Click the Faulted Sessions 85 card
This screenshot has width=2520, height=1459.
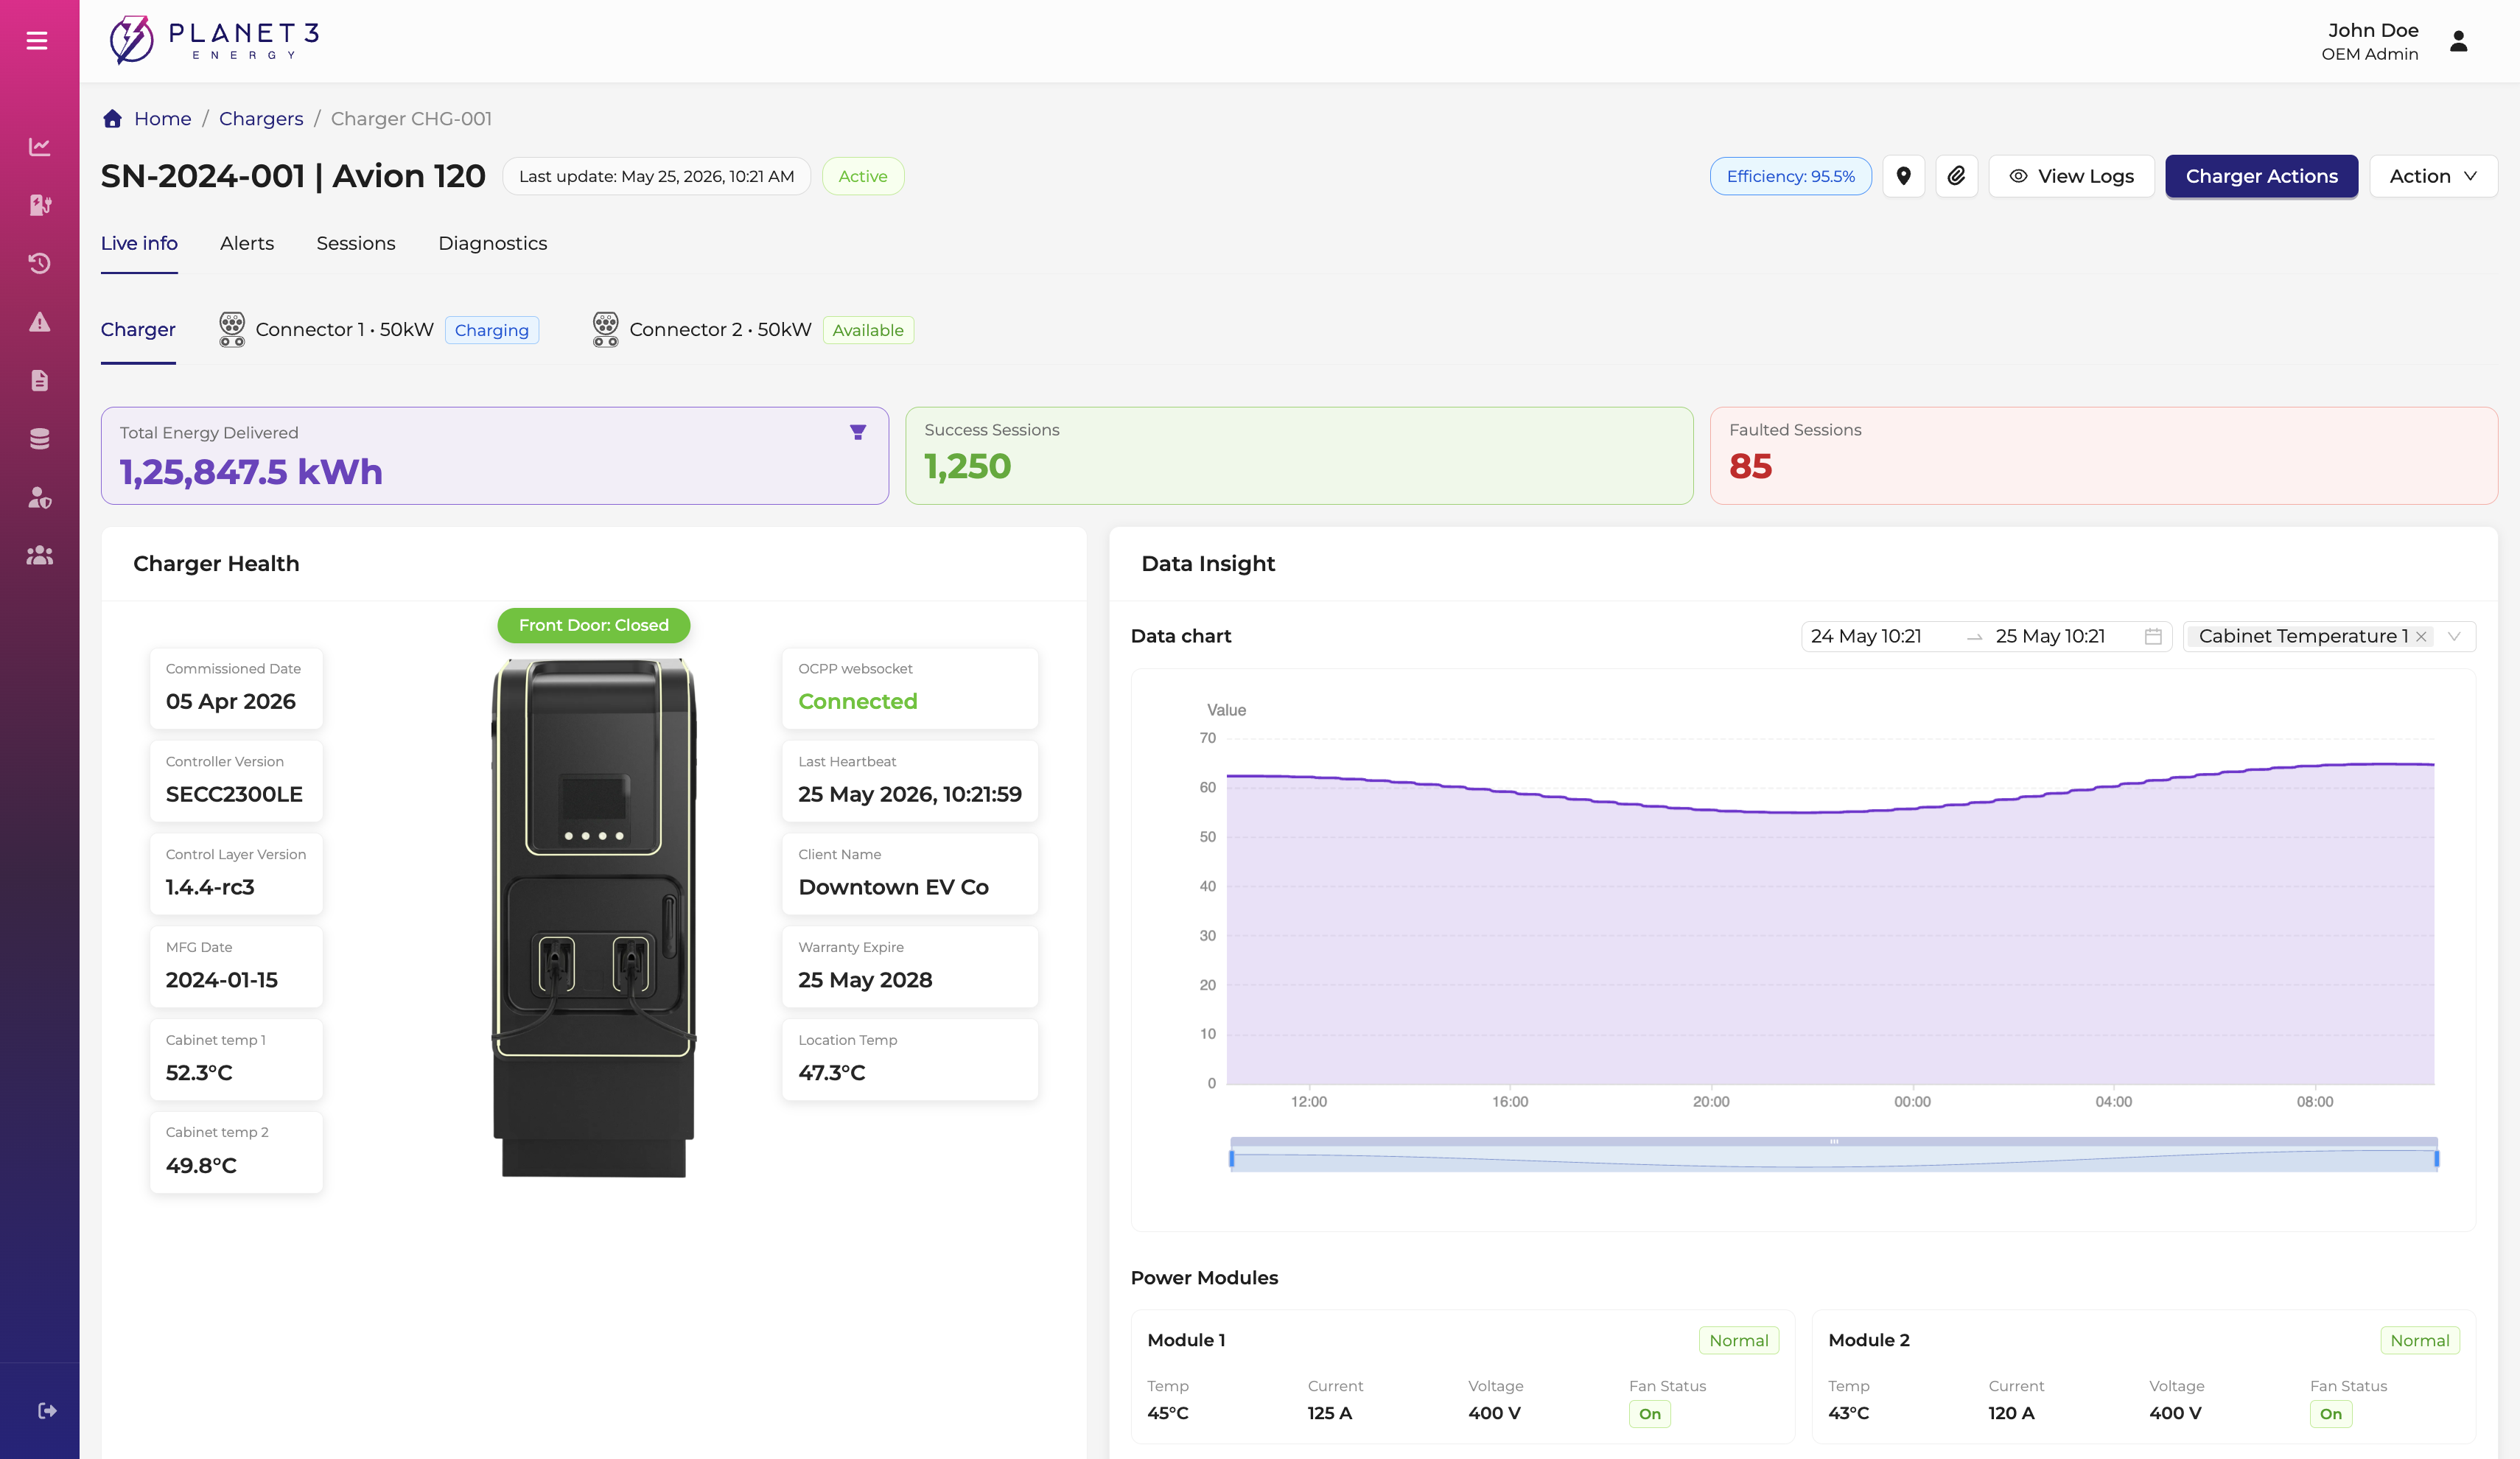tap(2103, 455)
